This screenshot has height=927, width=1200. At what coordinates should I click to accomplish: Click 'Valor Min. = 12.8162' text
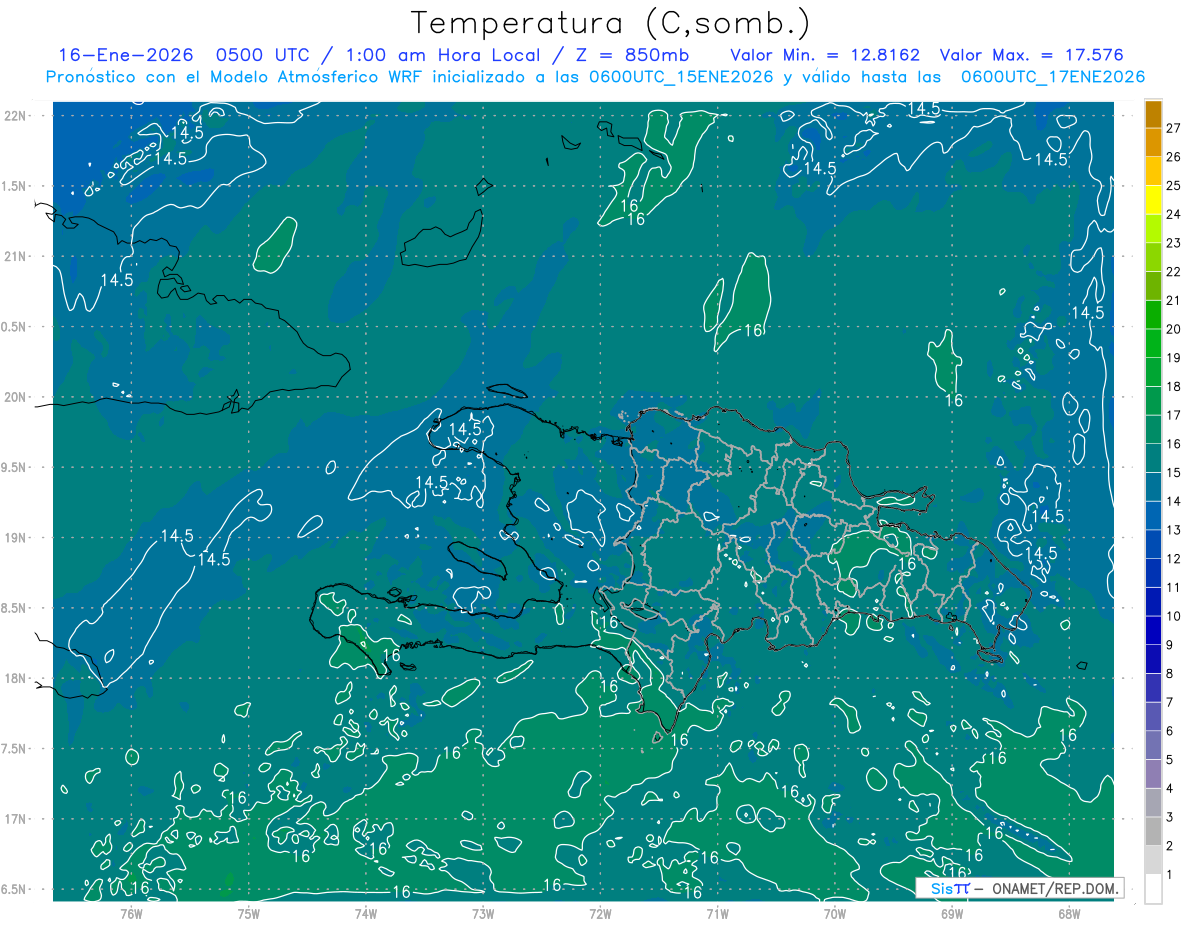coord(823,55)
